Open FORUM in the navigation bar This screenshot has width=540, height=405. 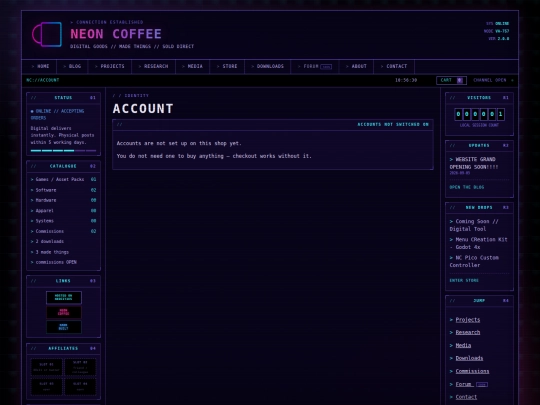315,66
